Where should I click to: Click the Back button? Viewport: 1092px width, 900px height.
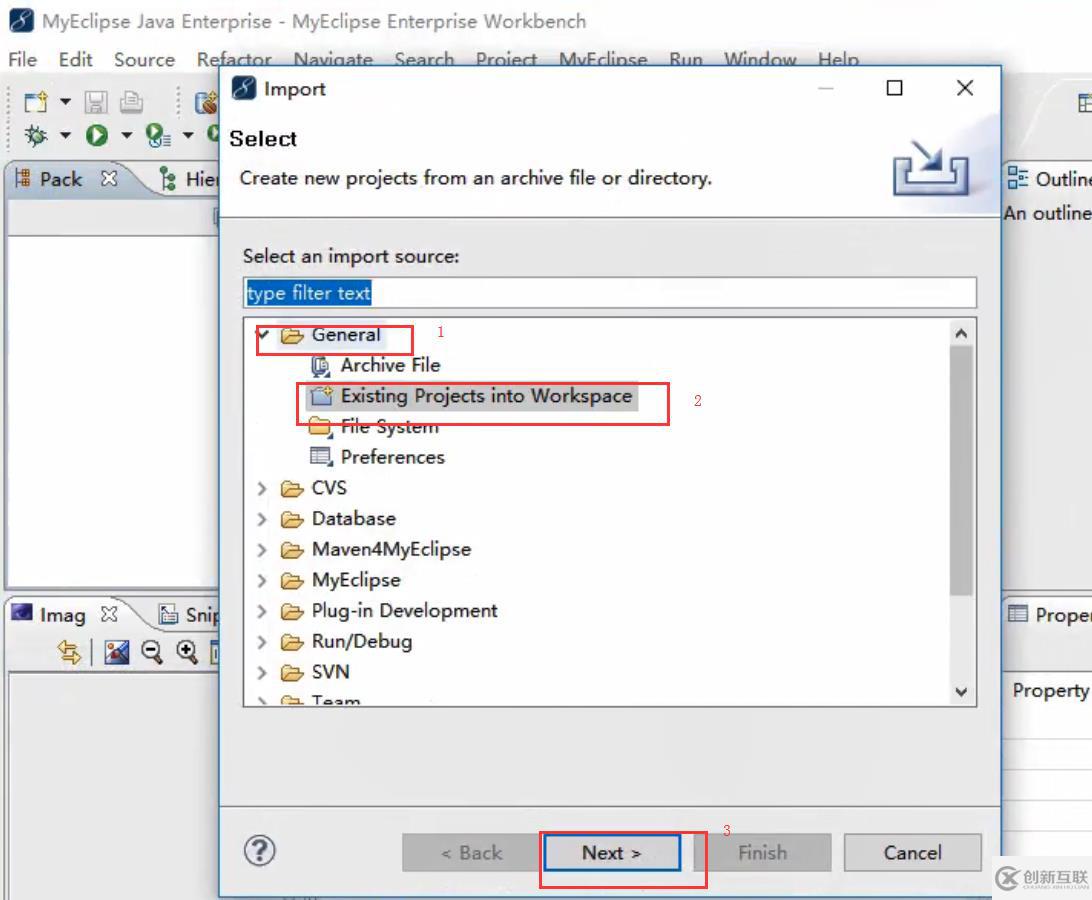(x=471, y=853)
